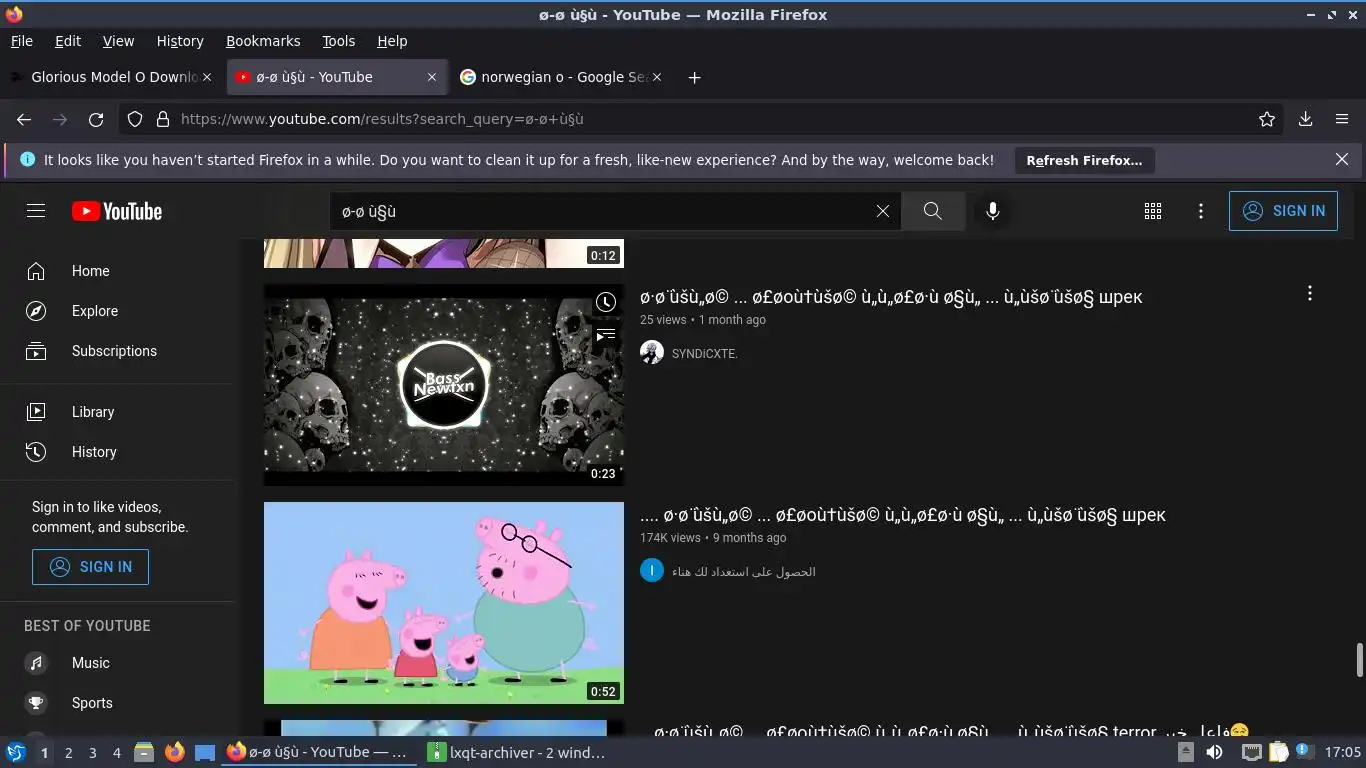The height and width of the screenshot is (768, 1366).
Task: Click the network tray icon
Action: (x=1251, y=752)
